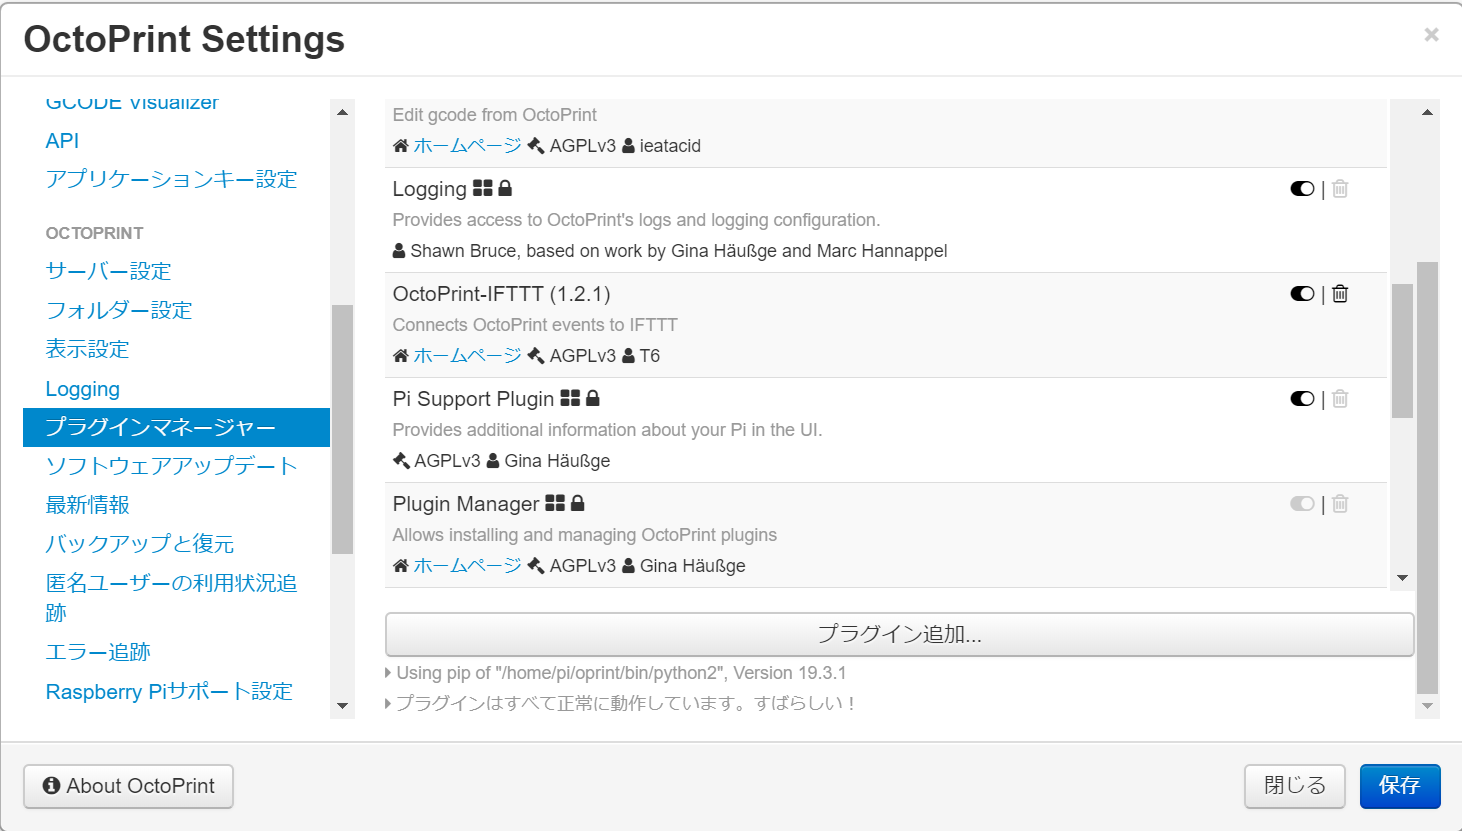
Task: Open フォルダー設定 in the sidebar
Action: click(x=119, y=310)
